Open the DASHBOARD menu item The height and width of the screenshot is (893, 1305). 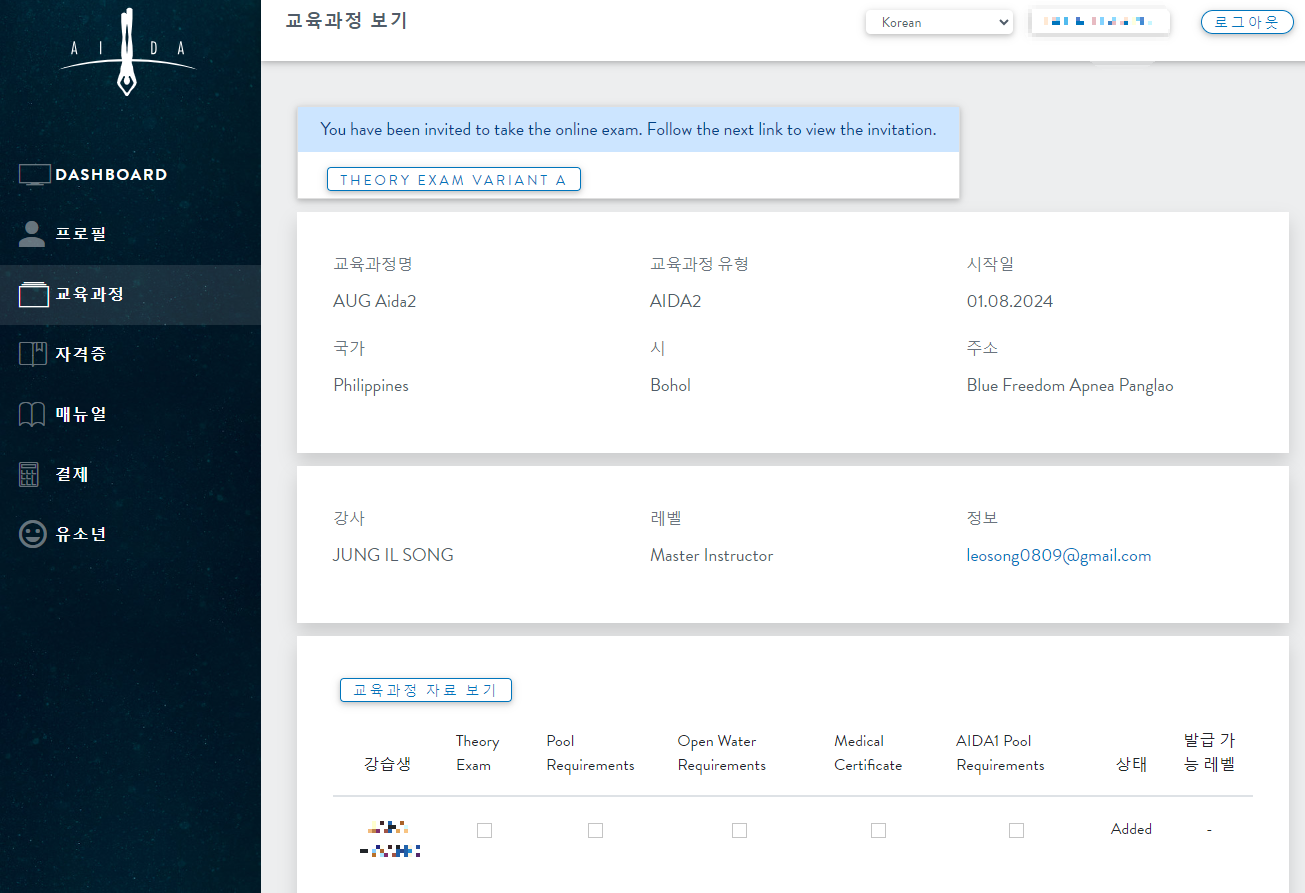pyautogui.click(x=130, y=175)
